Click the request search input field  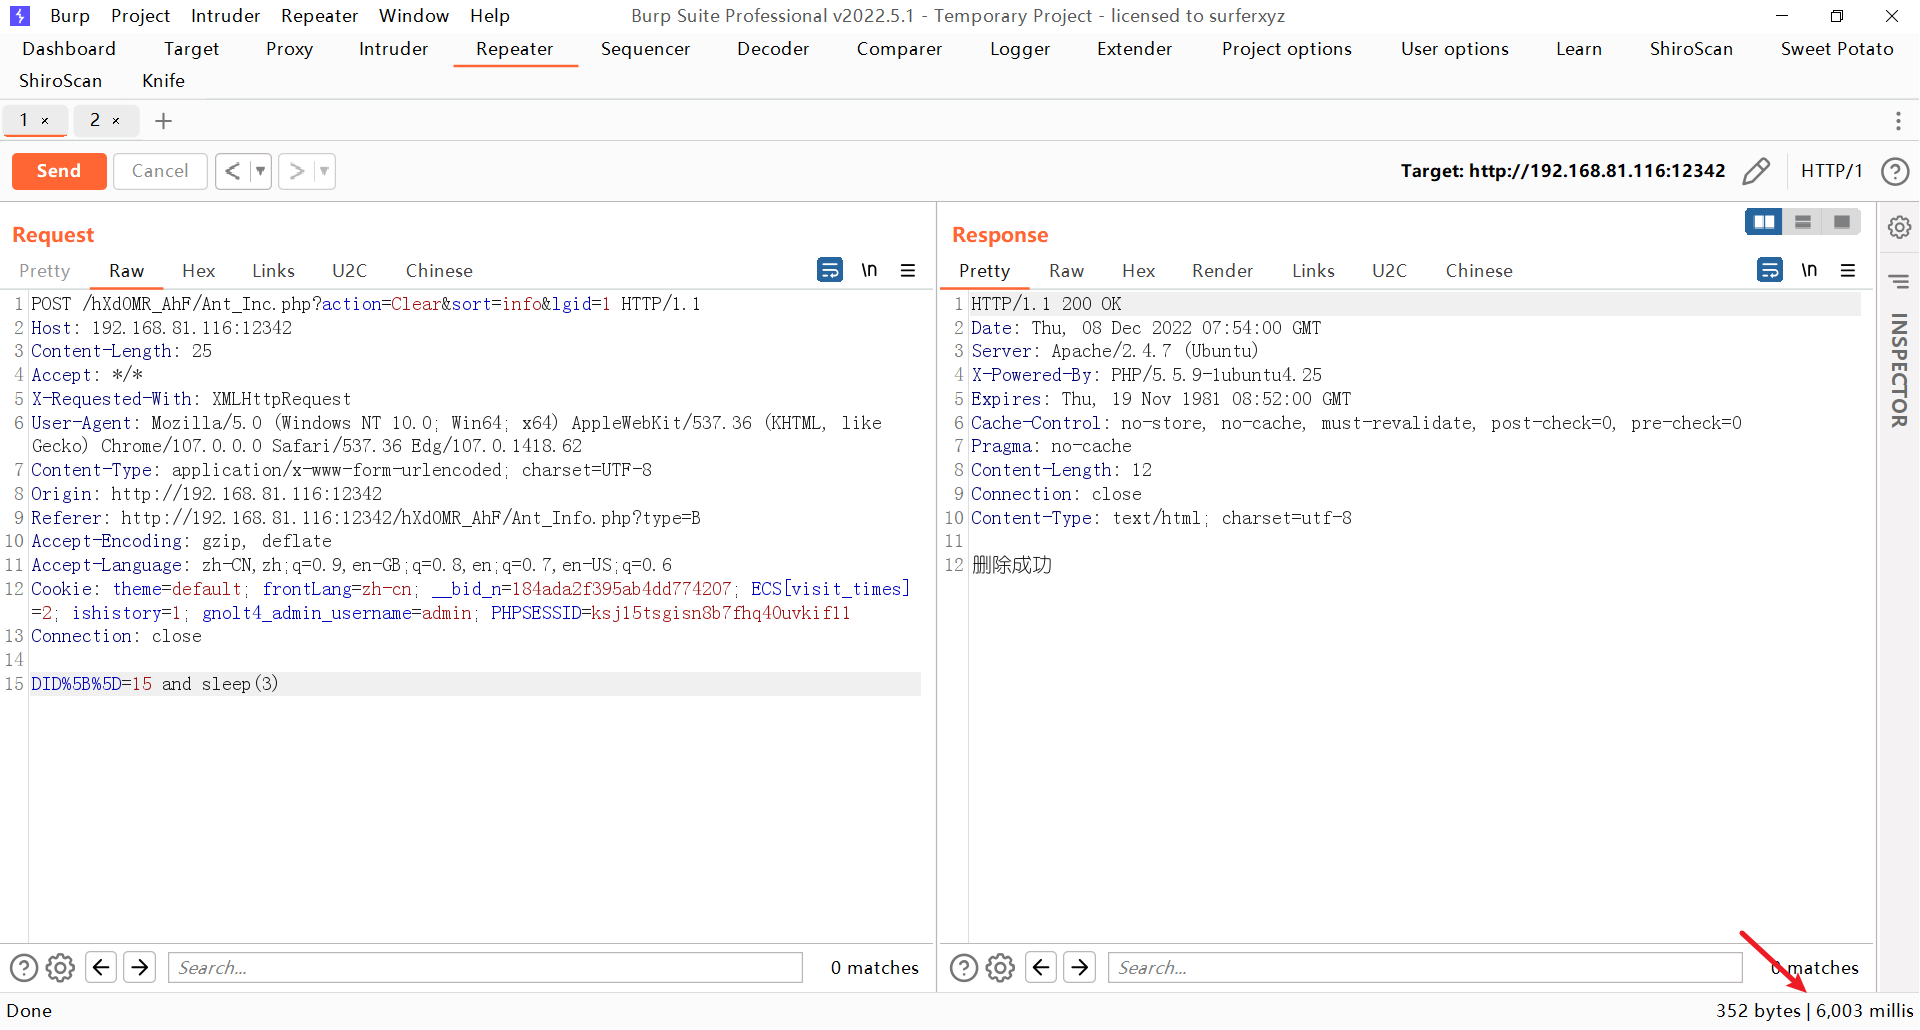pos(485,967)
